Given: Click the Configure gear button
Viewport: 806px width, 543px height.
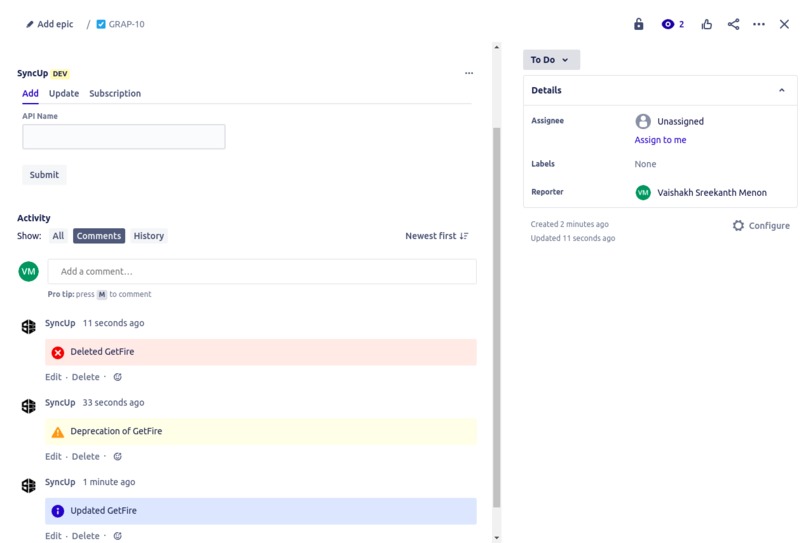Looking at the screenshot, I should (x=761, y=226).
